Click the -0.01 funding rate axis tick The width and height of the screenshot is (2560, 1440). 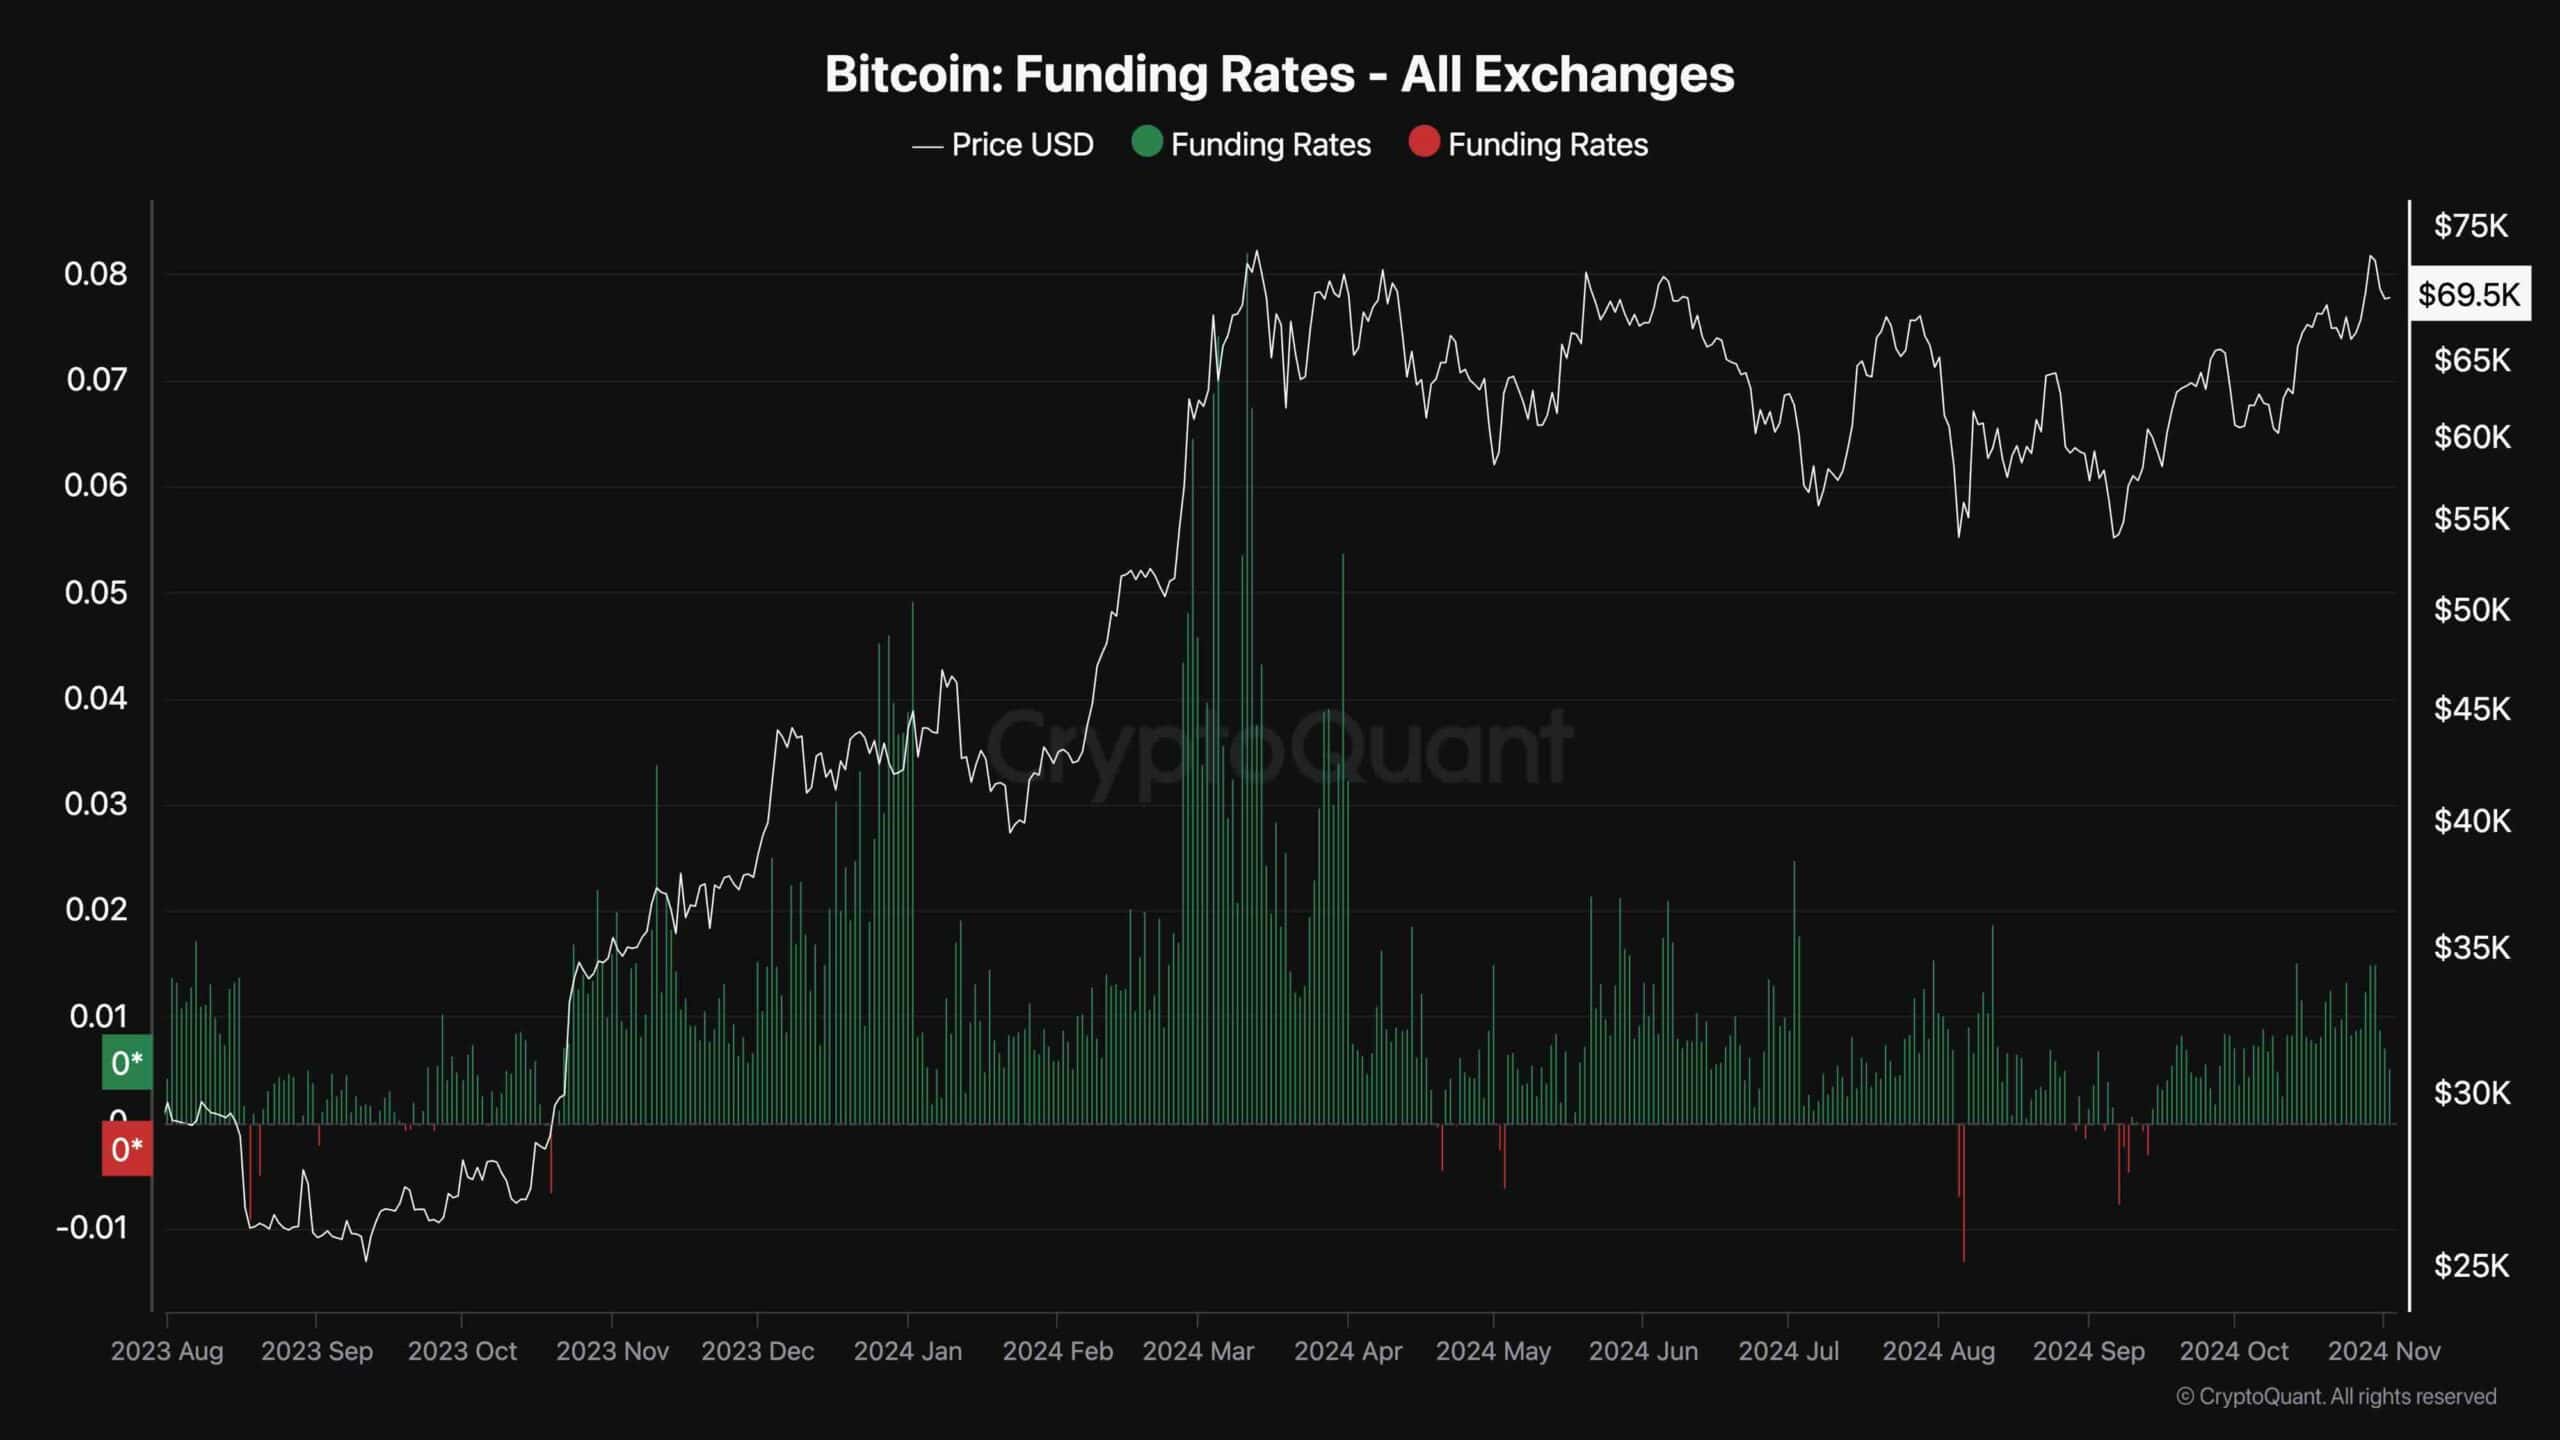point(92,1228)
